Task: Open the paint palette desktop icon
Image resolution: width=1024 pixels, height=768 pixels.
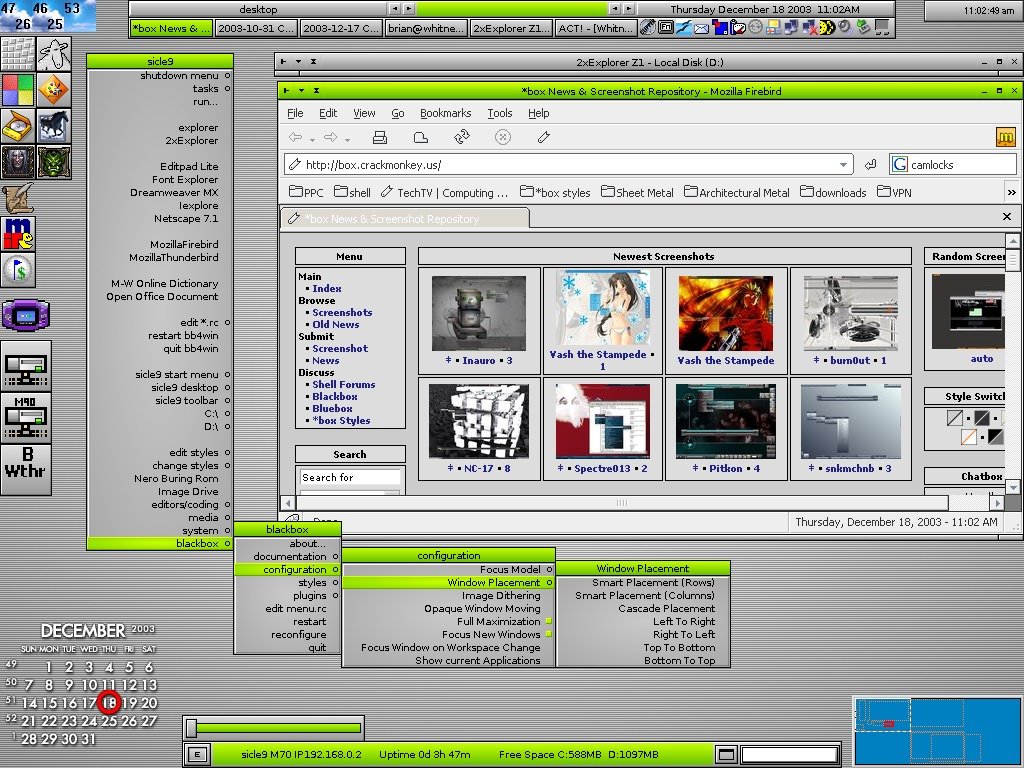Action: pyautogui.click(x=54, y=89)
